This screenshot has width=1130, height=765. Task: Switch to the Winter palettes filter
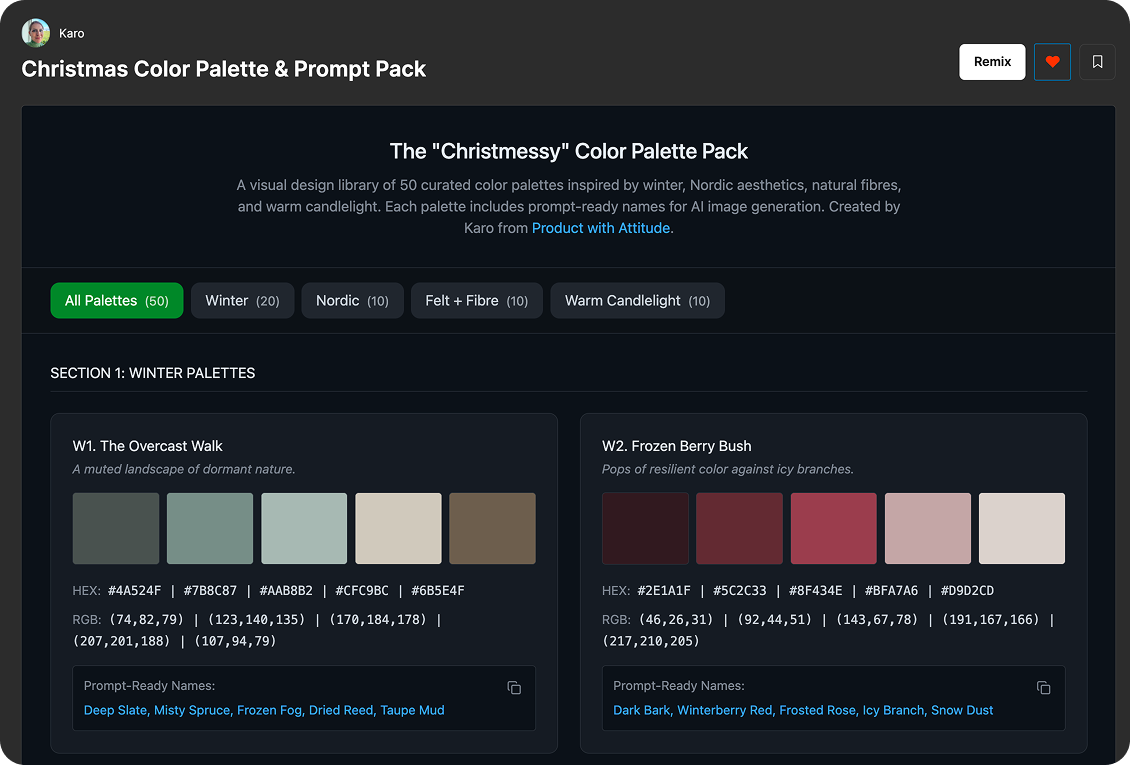[x=242, y=300]
